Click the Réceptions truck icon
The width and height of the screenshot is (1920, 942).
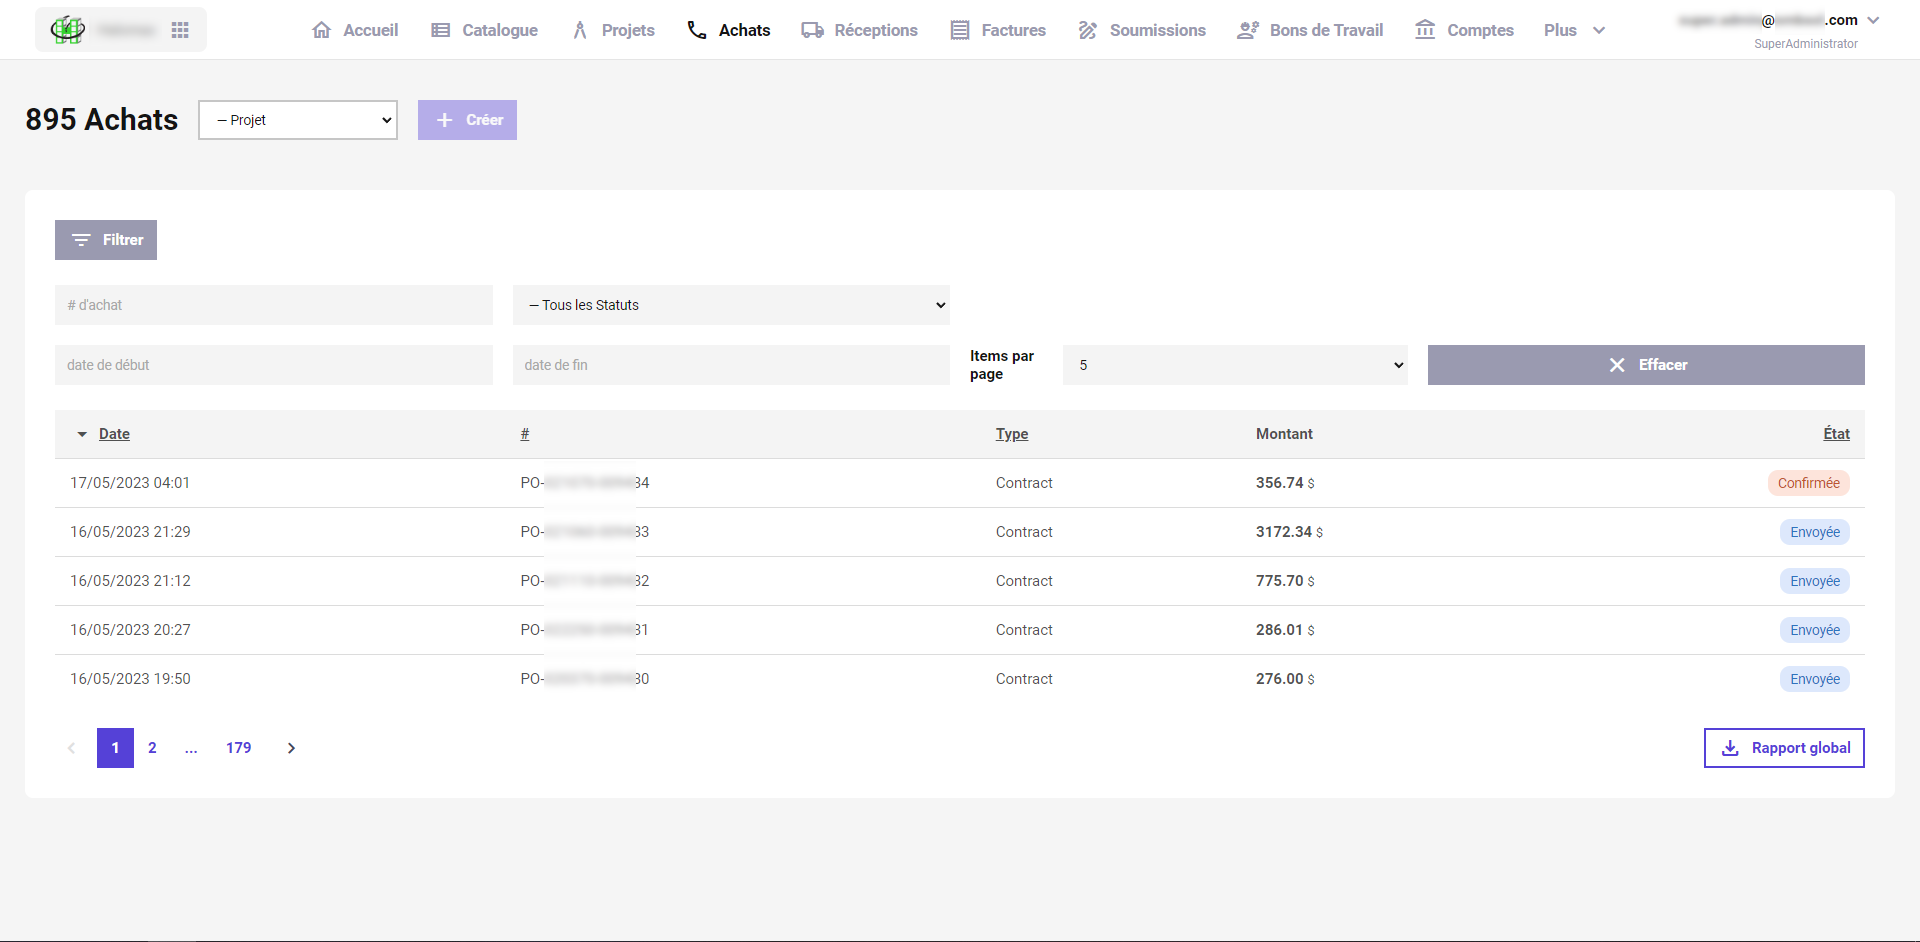click(x=810, y=30)
